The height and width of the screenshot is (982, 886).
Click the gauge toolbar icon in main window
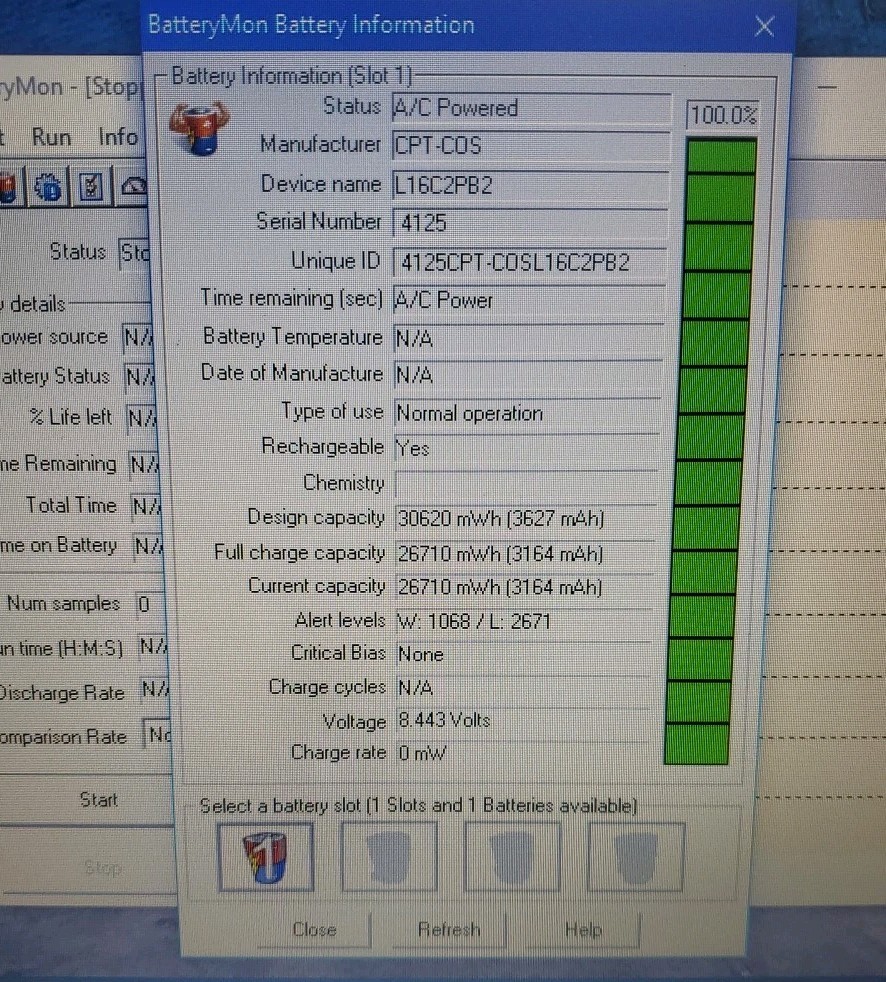point(133,186)
